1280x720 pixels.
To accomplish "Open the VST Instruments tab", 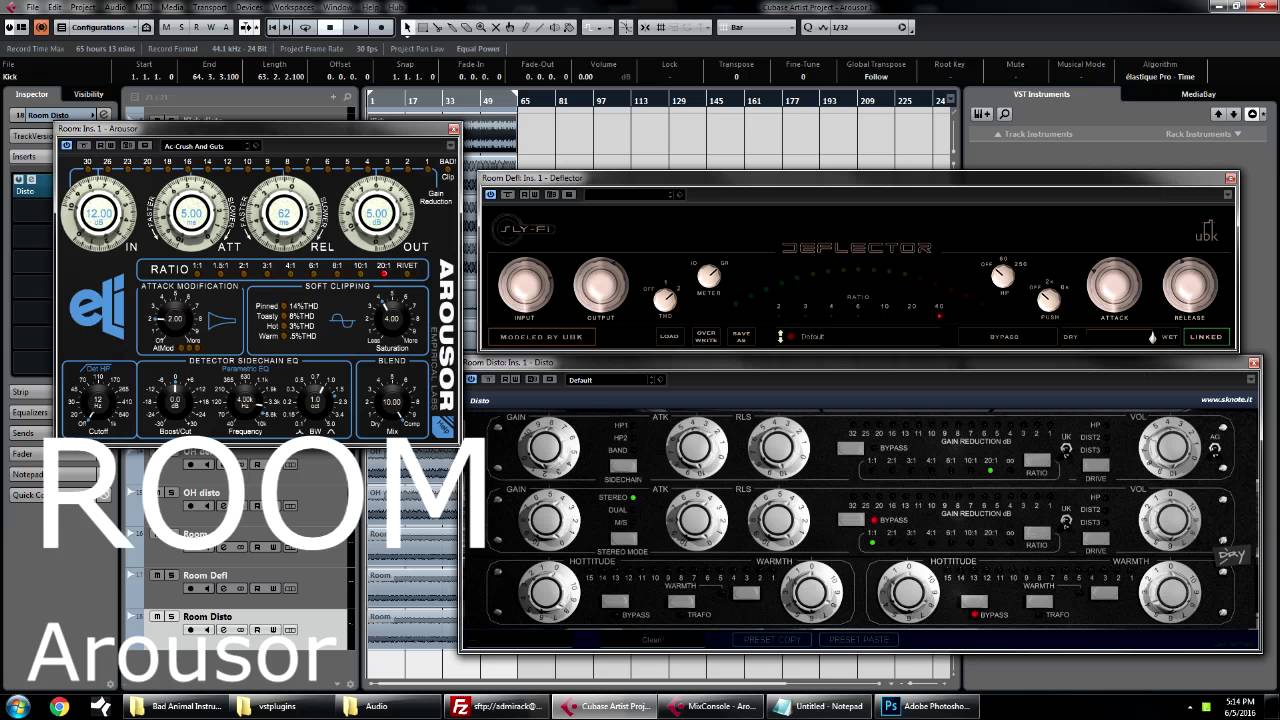I will tap(1041, 94).
